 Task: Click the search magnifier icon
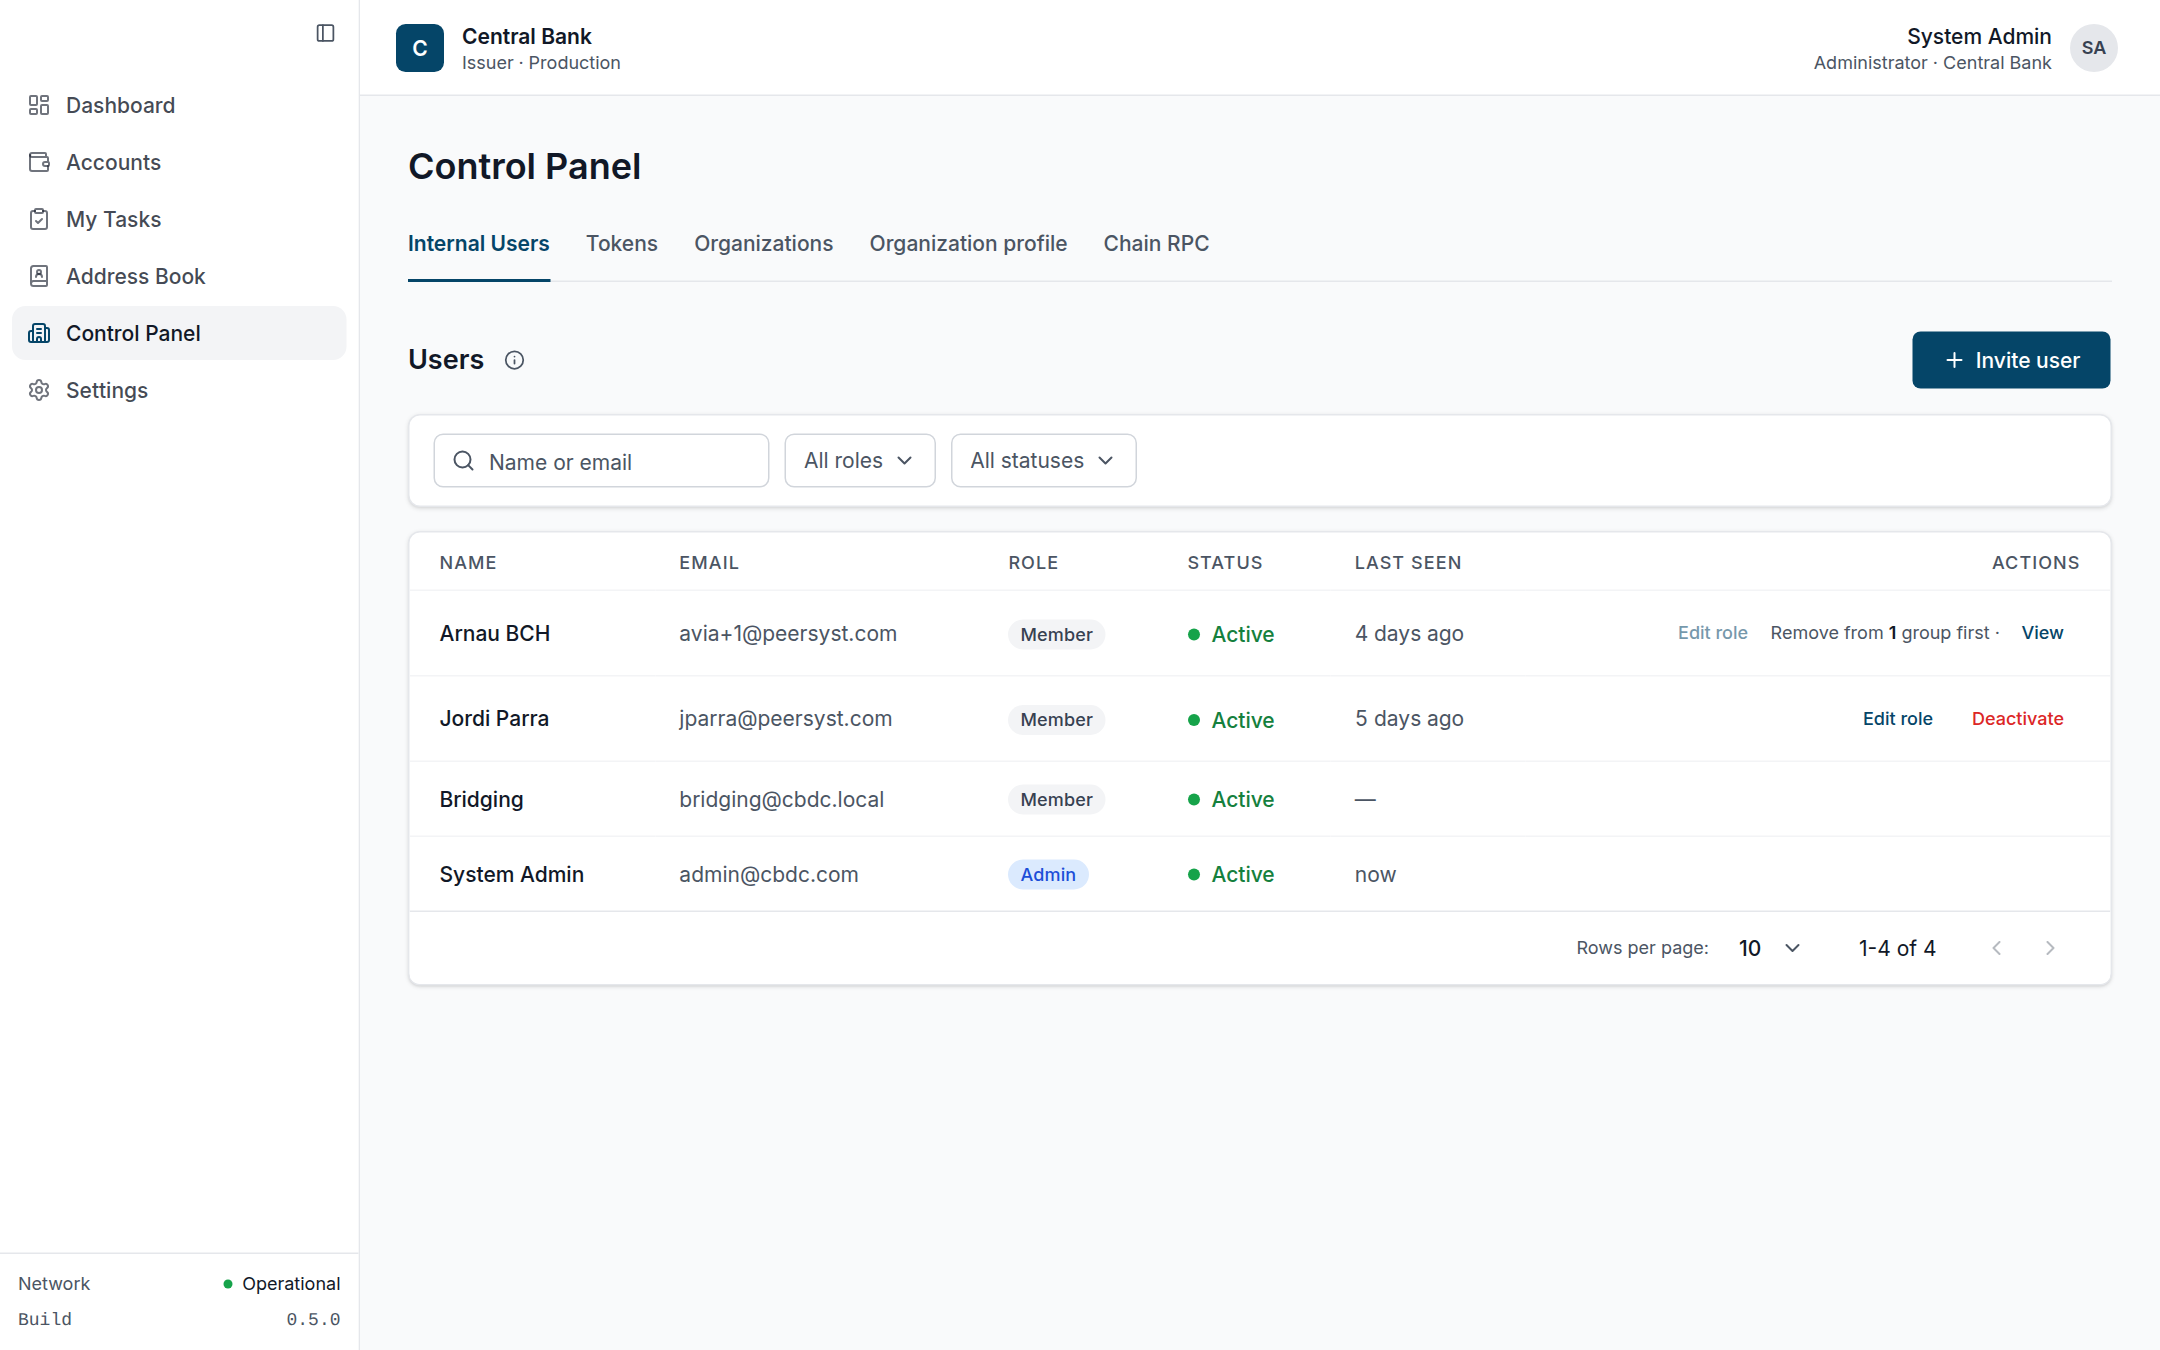pyautogui.click(x=464, y=460)
